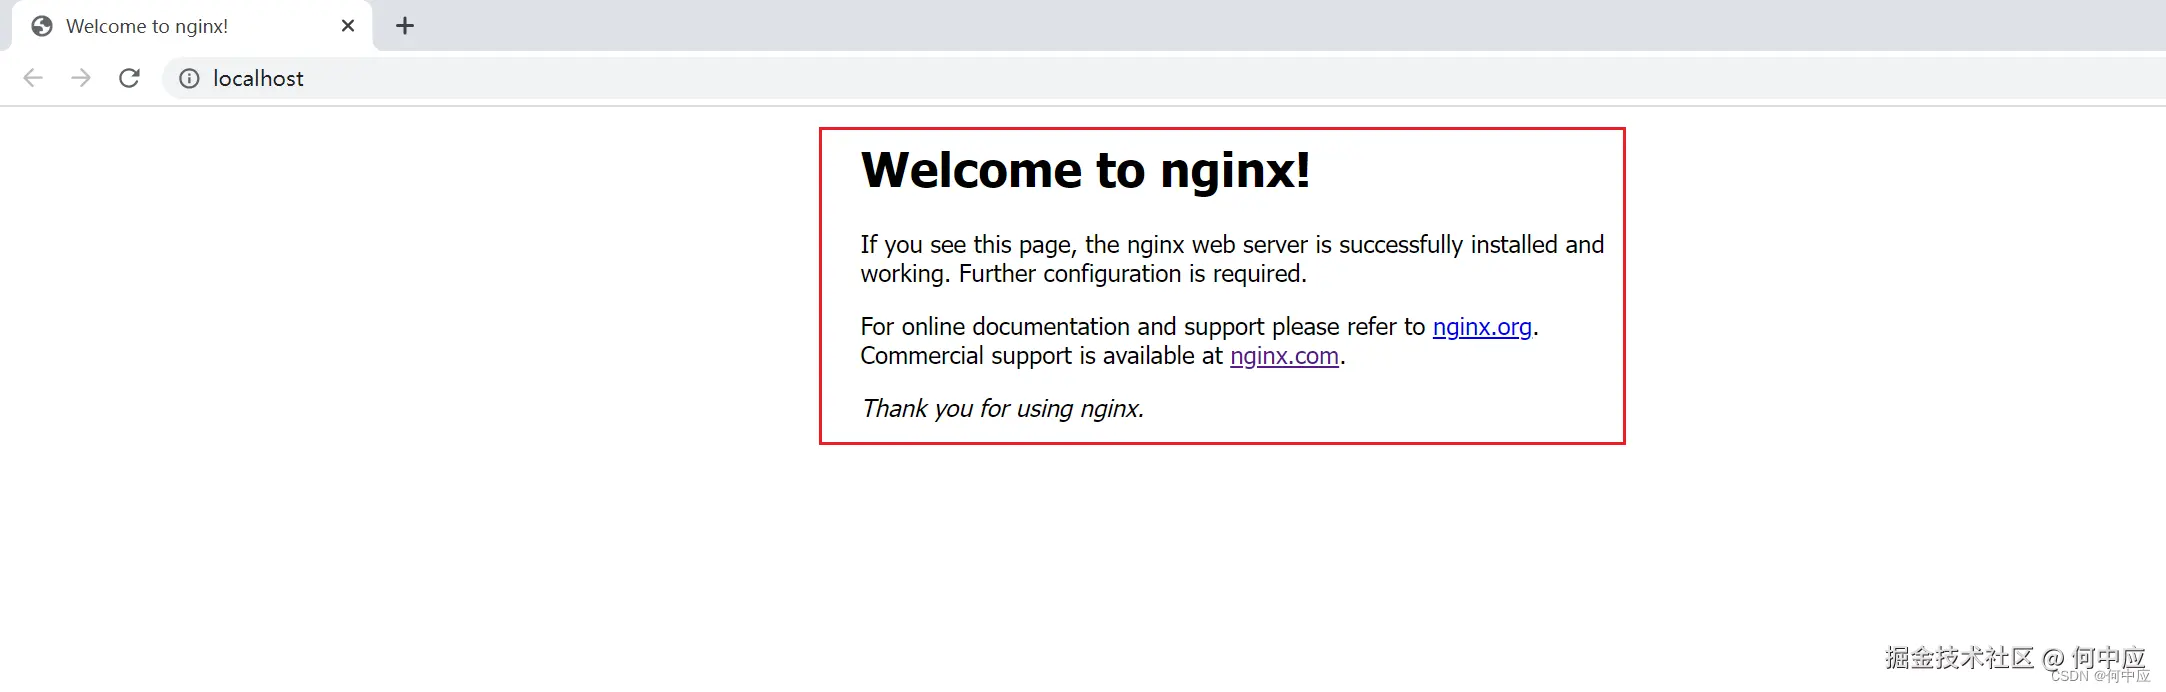Click 'Further configuration is required.' sentence
The image size is (2166, 692).
1133,274
